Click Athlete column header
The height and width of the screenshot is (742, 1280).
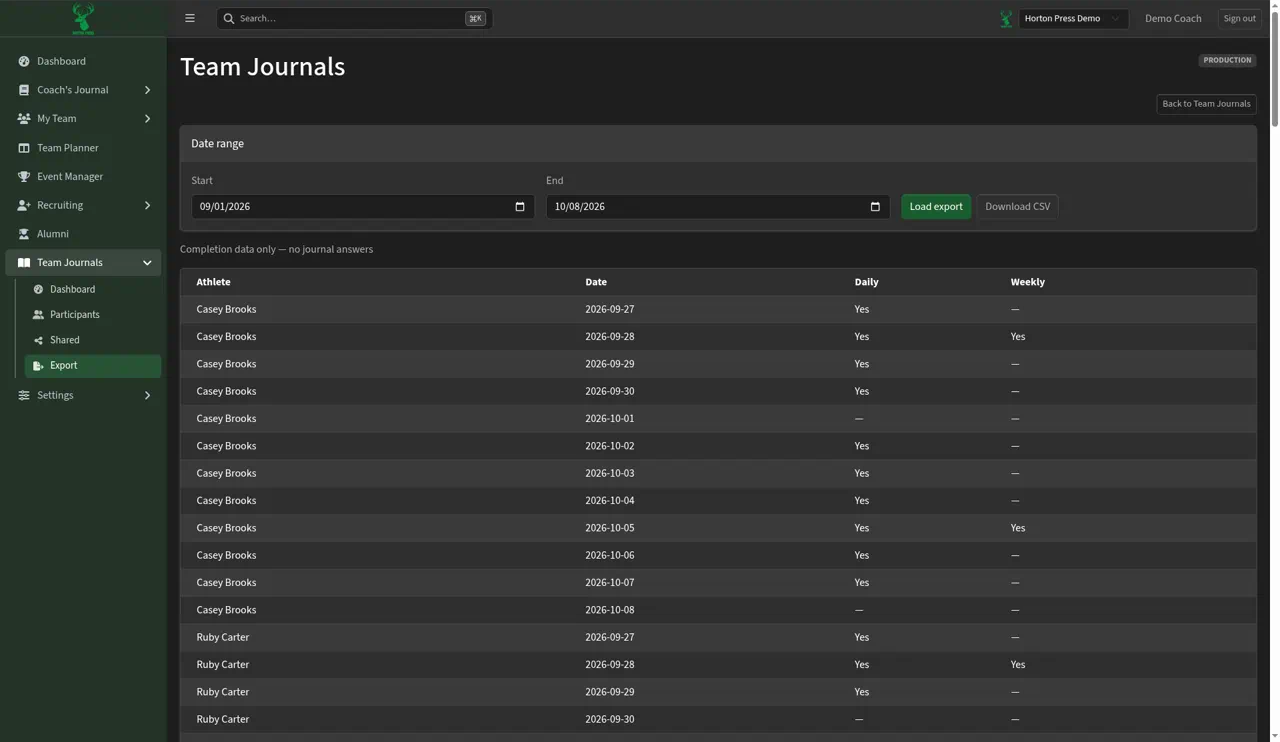tap(213, 282)
